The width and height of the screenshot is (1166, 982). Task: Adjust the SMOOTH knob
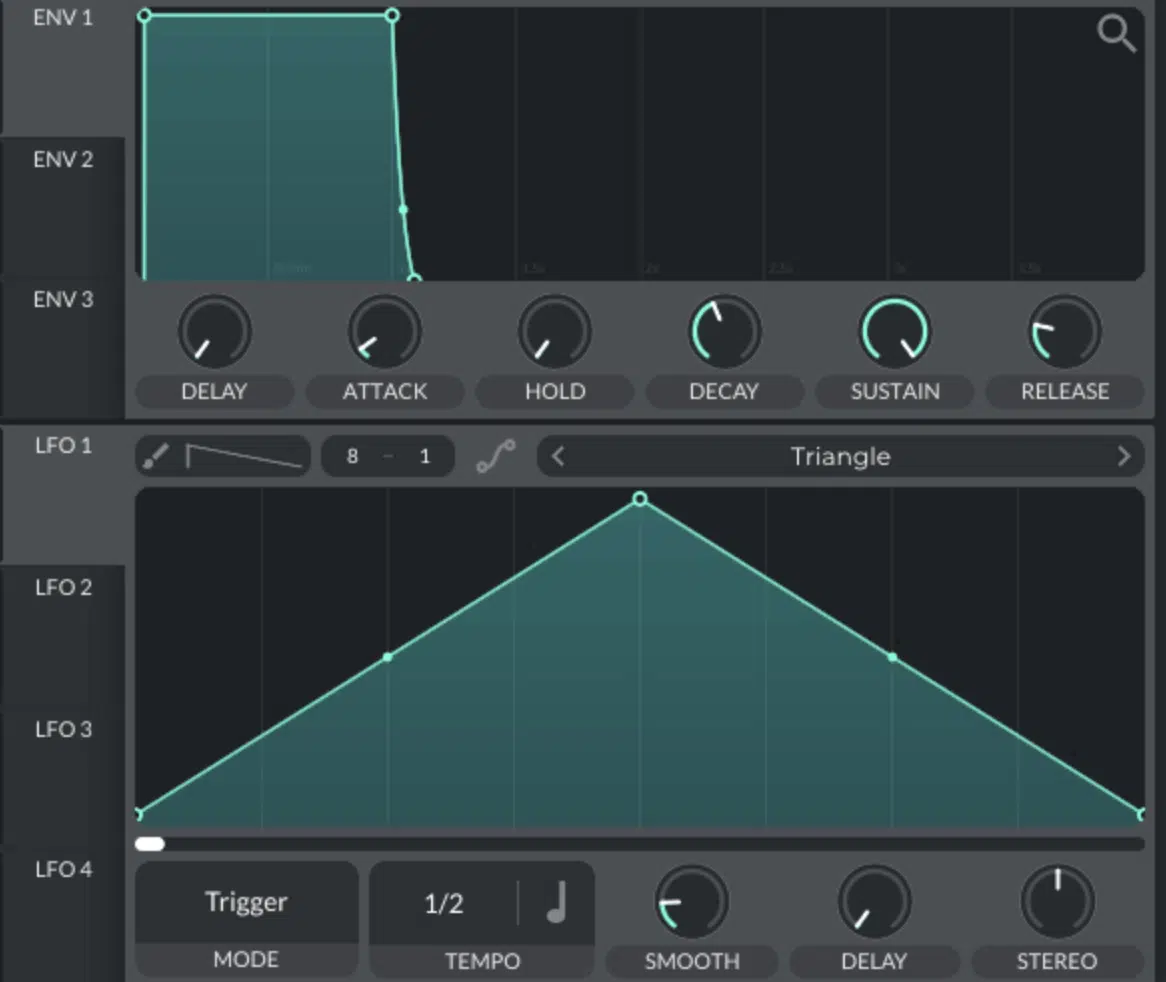tap(694, 901)
